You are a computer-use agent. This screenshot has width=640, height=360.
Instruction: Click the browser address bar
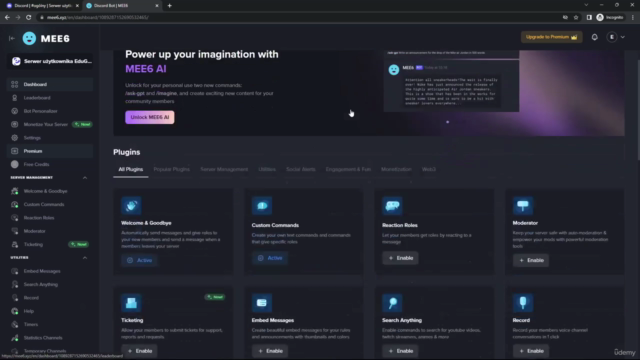298,18
